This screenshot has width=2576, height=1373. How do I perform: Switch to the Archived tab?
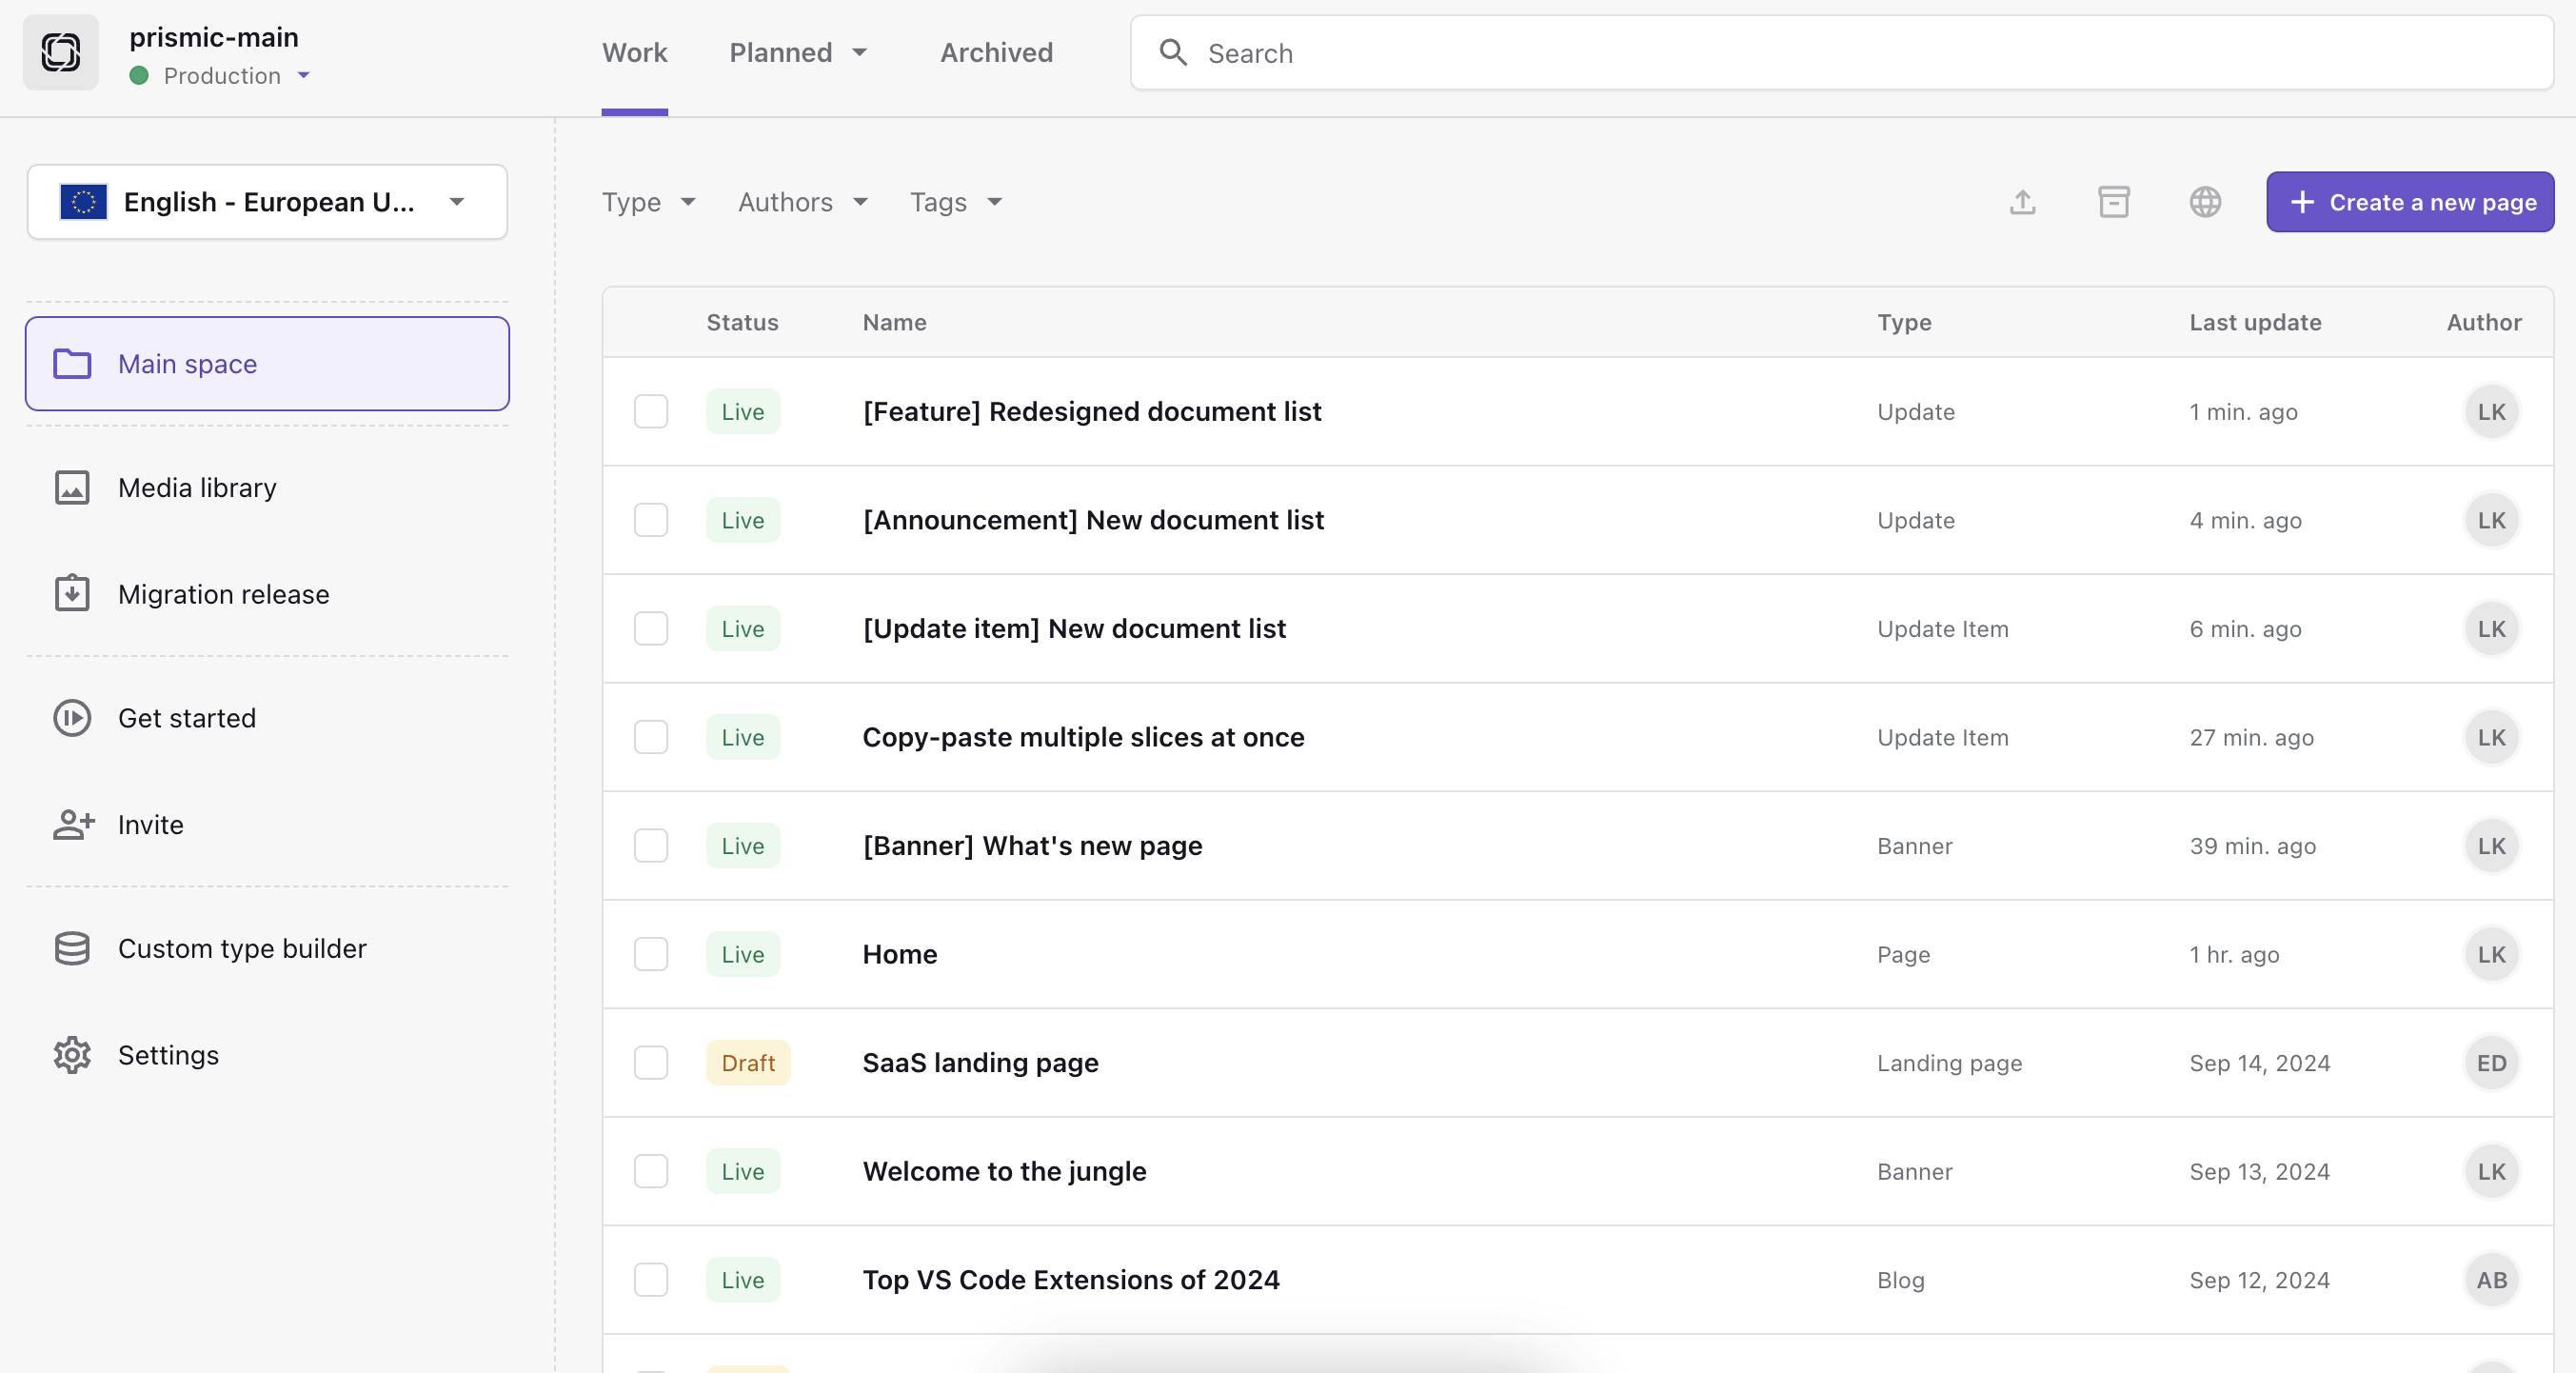[x=996, y=53]
